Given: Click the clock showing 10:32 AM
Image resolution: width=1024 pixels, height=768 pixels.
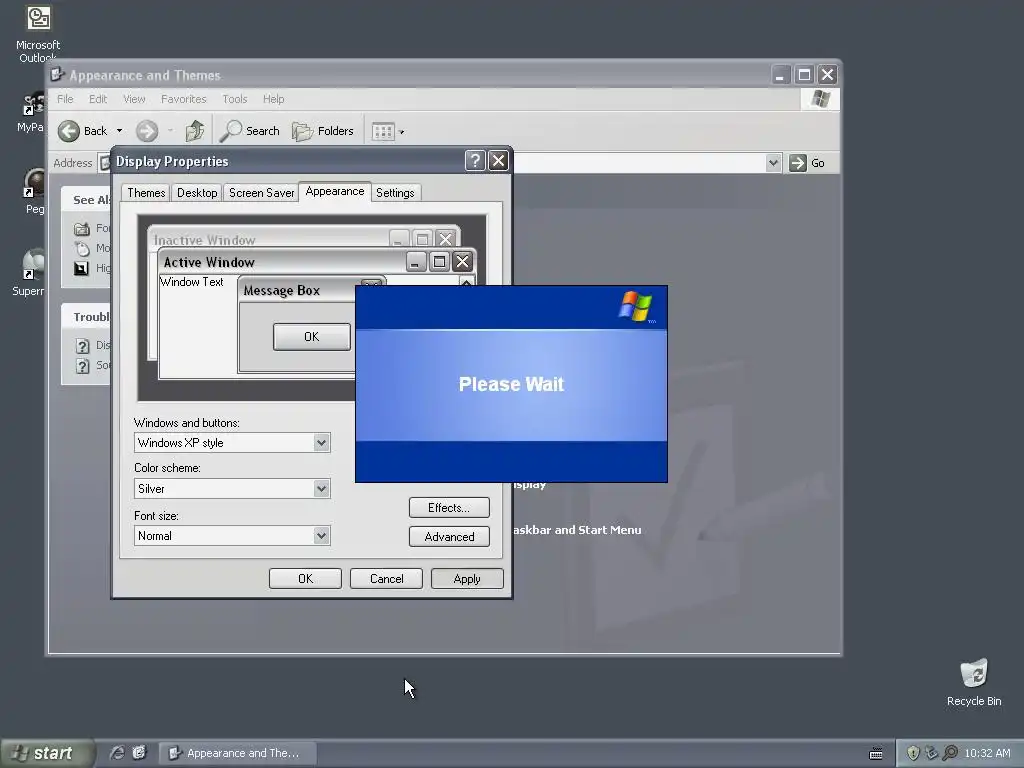Looking at the screenshot, I should pyautogui.click(x=987, y=753).
